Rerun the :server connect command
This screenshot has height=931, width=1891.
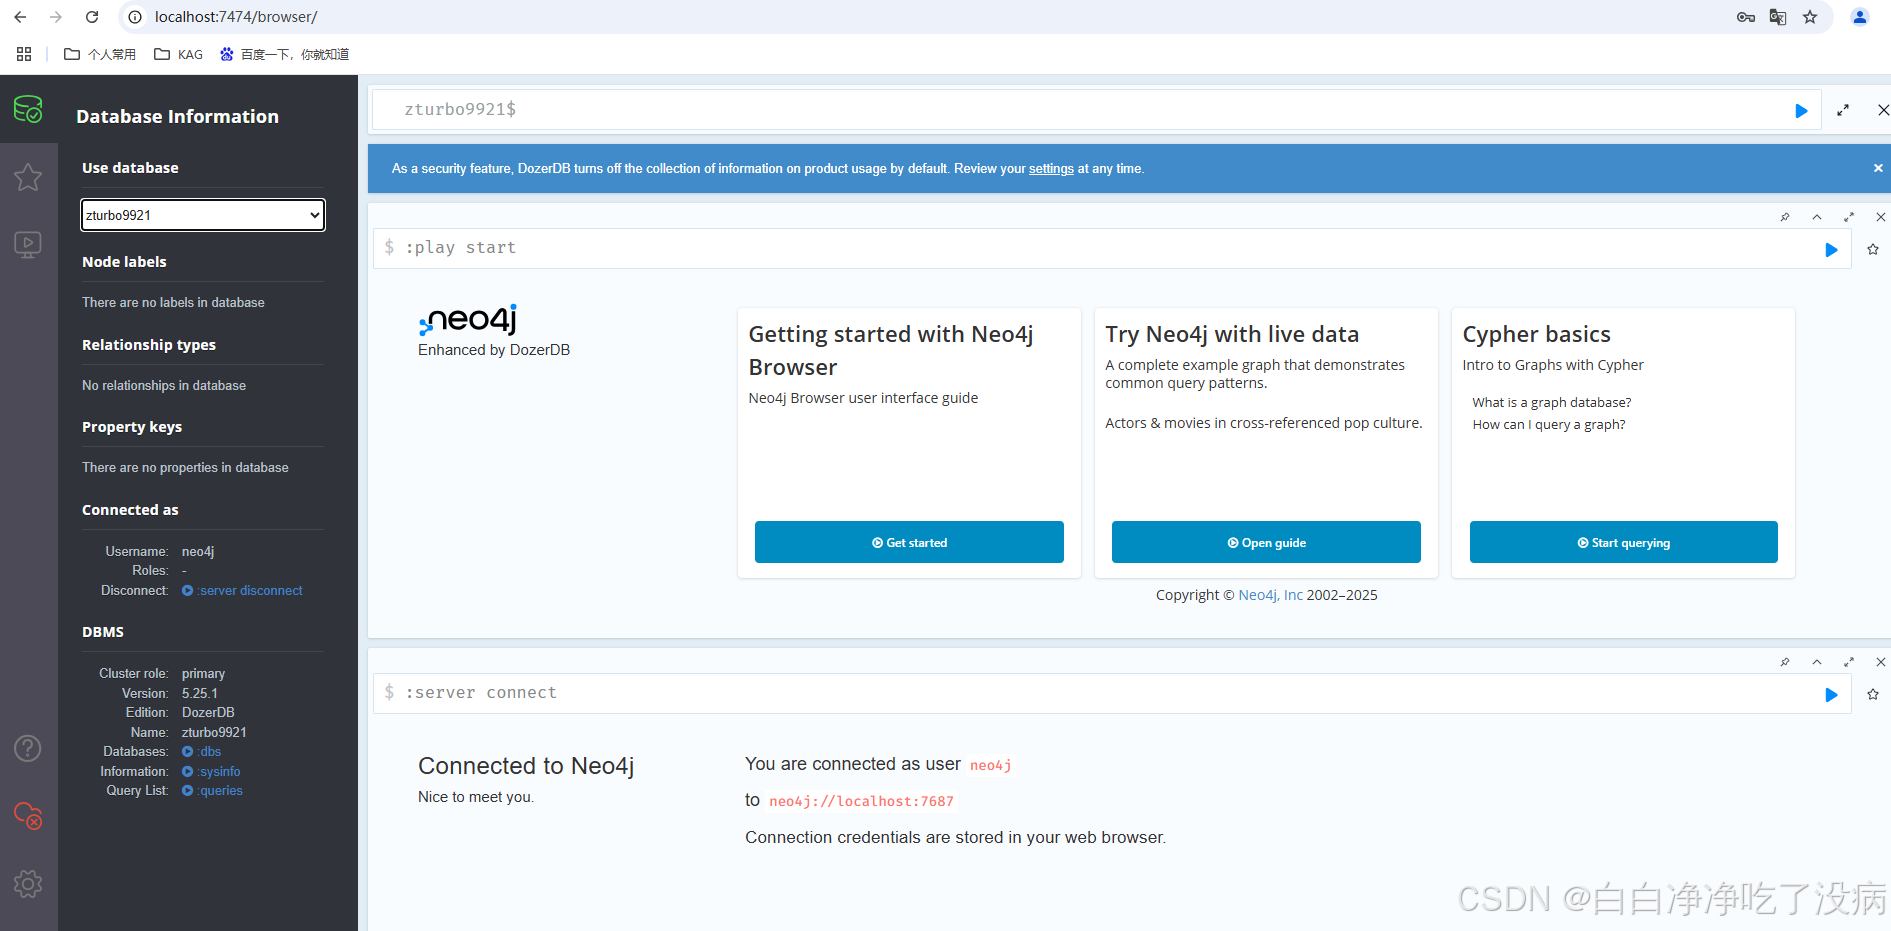tap(1831, 695)
